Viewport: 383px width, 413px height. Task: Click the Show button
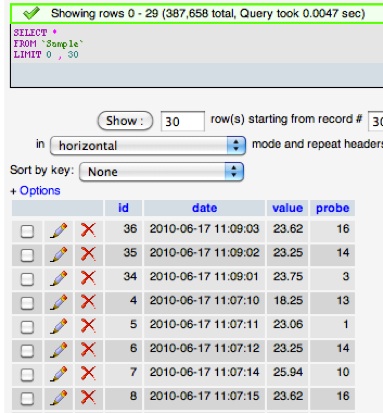[125, 121]
